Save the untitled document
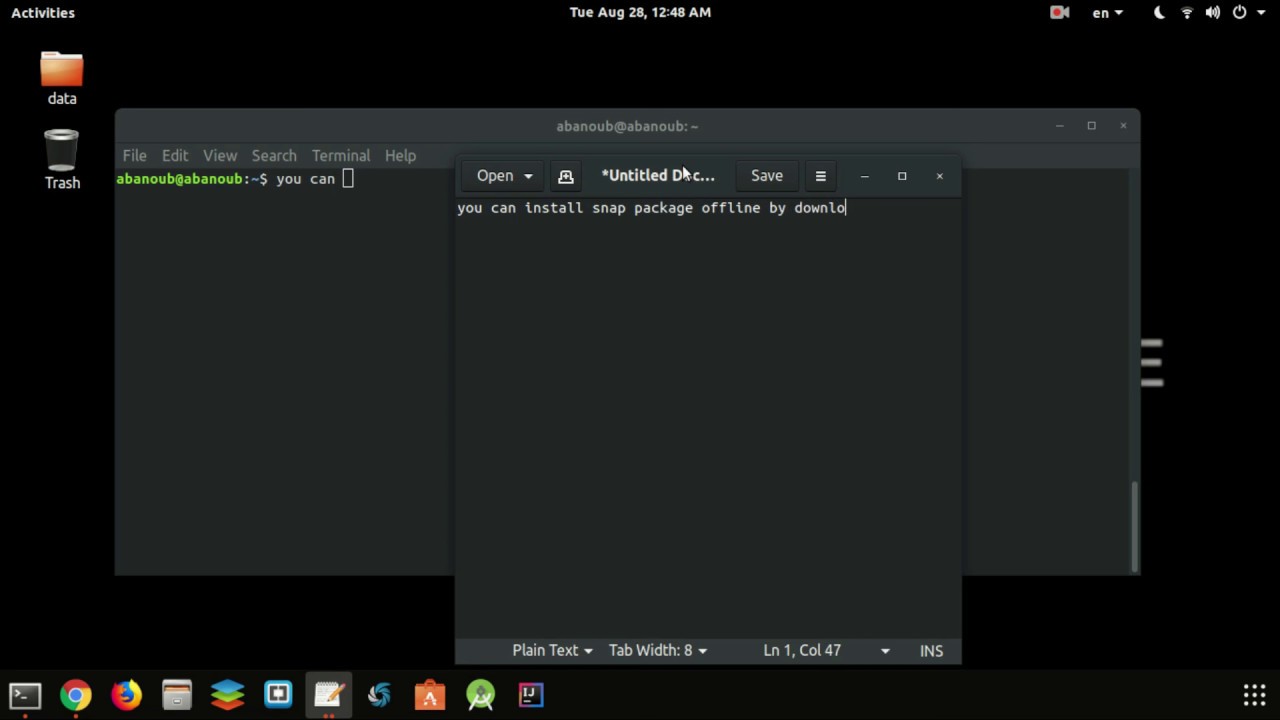 [767, 176]
